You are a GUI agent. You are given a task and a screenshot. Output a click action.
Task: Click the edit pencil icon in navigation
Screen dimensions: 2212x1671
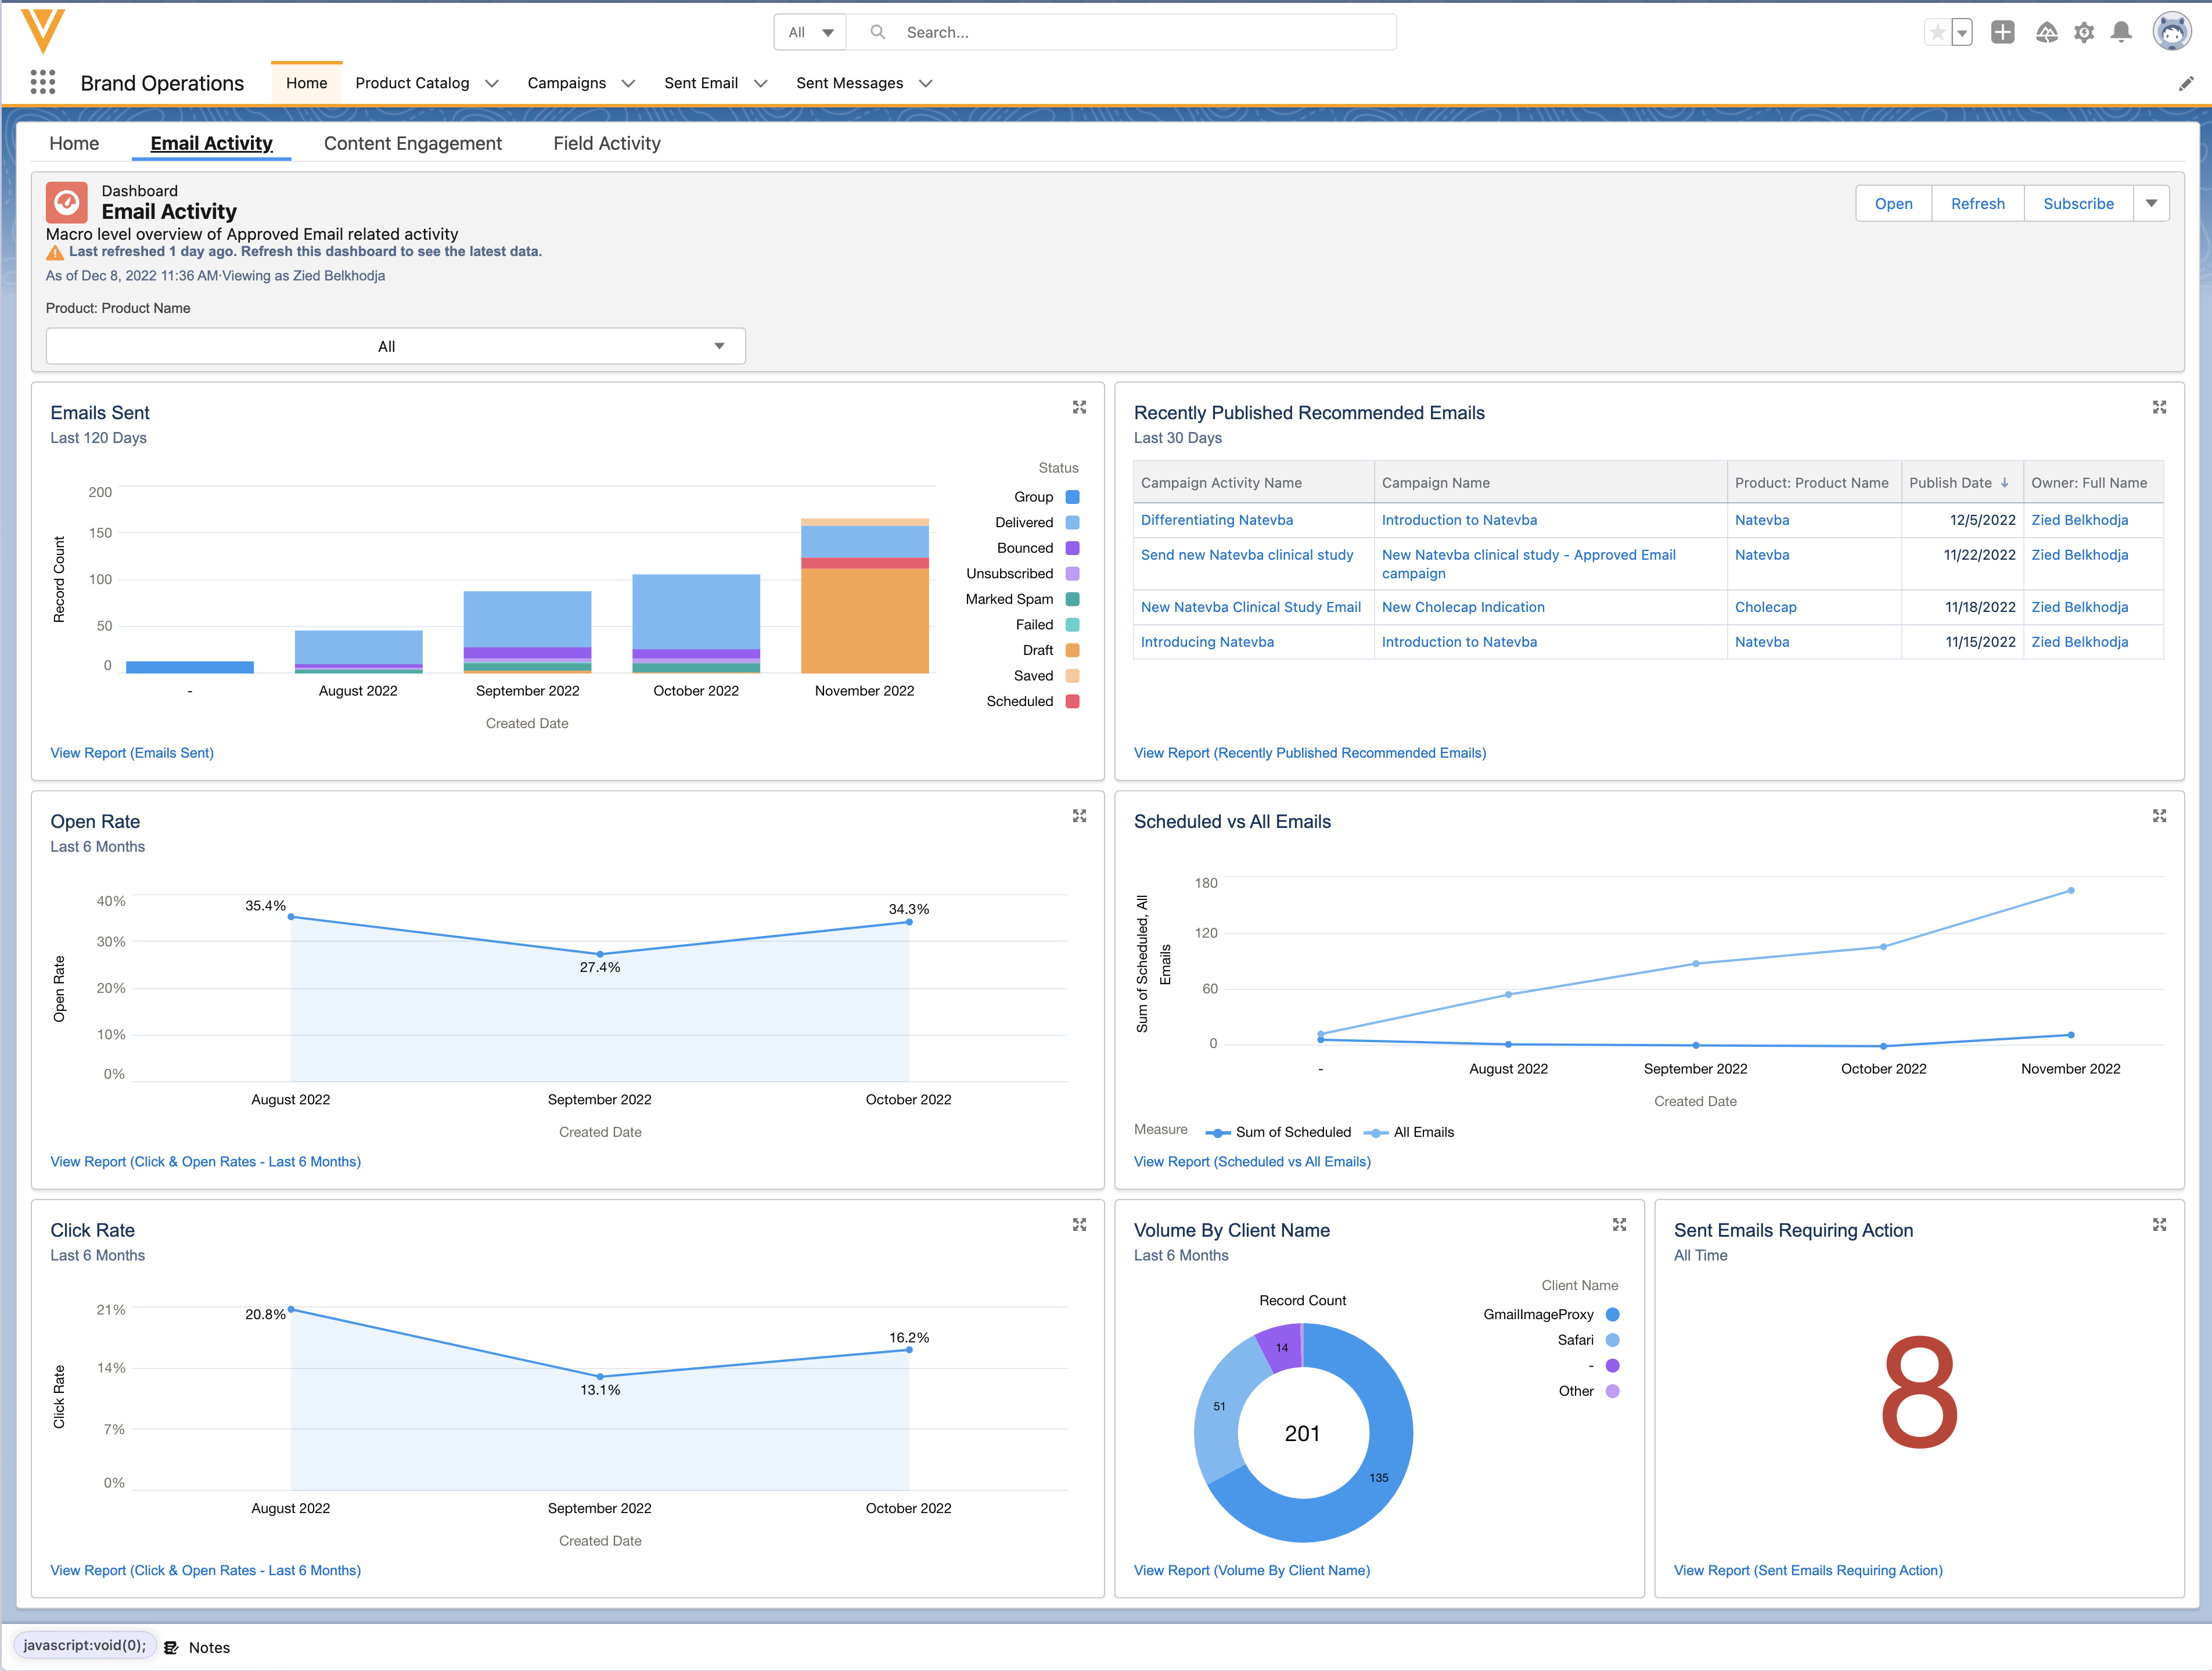click(2186, 83)
